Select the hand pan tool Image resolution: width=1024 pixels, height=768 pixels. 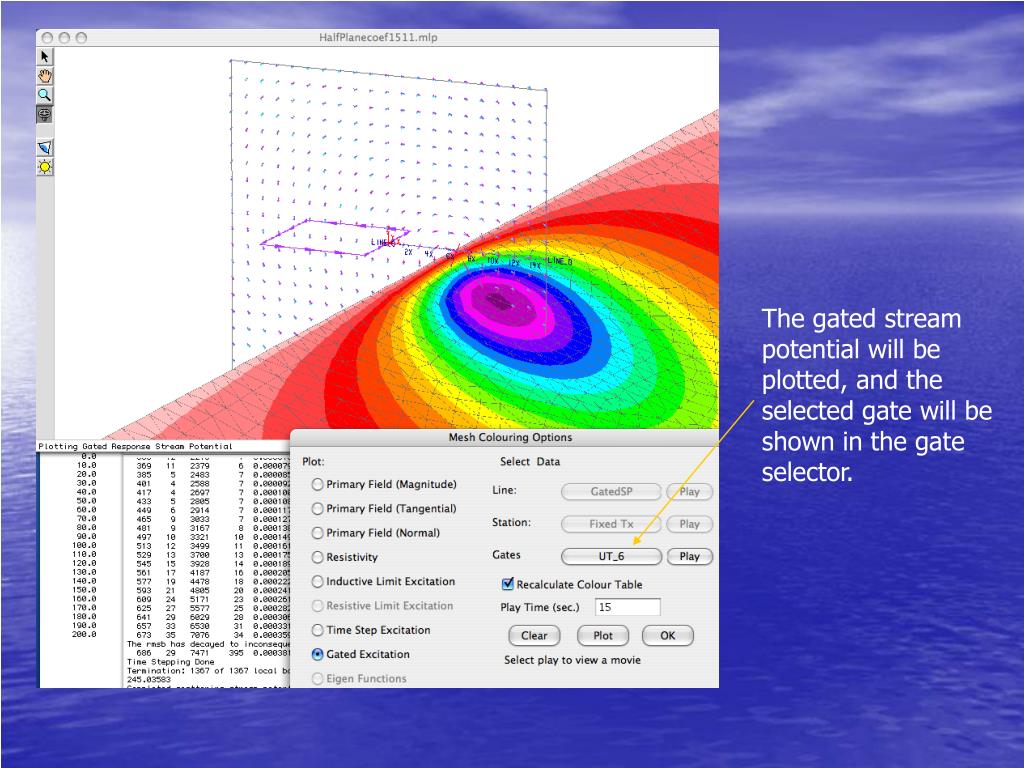(x=44, y=76)
